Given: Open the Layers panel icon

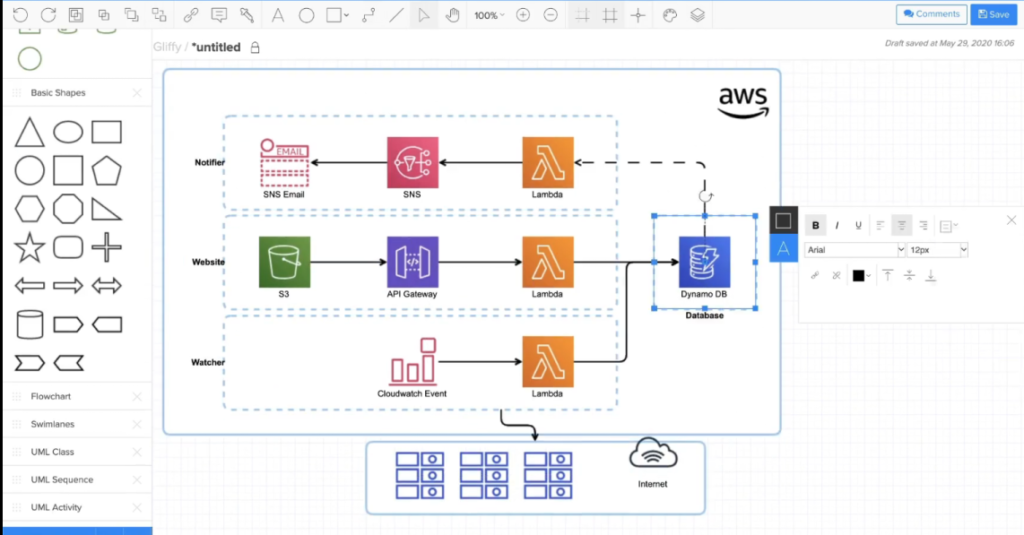Looking at the screenshot, I should click(x=698, y=15).
